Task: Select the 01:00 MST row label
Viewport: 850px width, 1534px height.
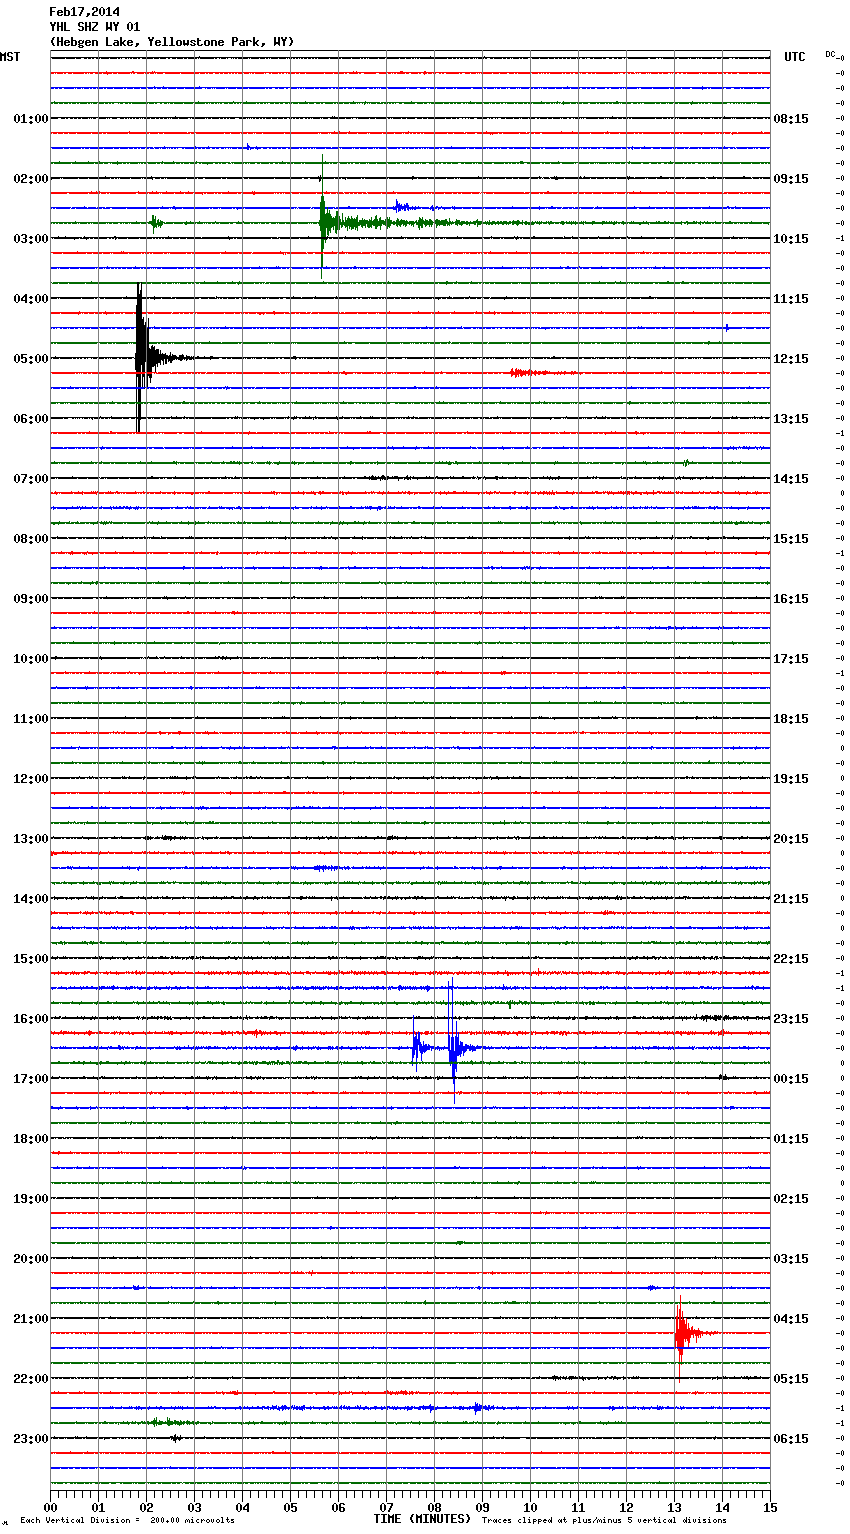Action: point(31,119)
